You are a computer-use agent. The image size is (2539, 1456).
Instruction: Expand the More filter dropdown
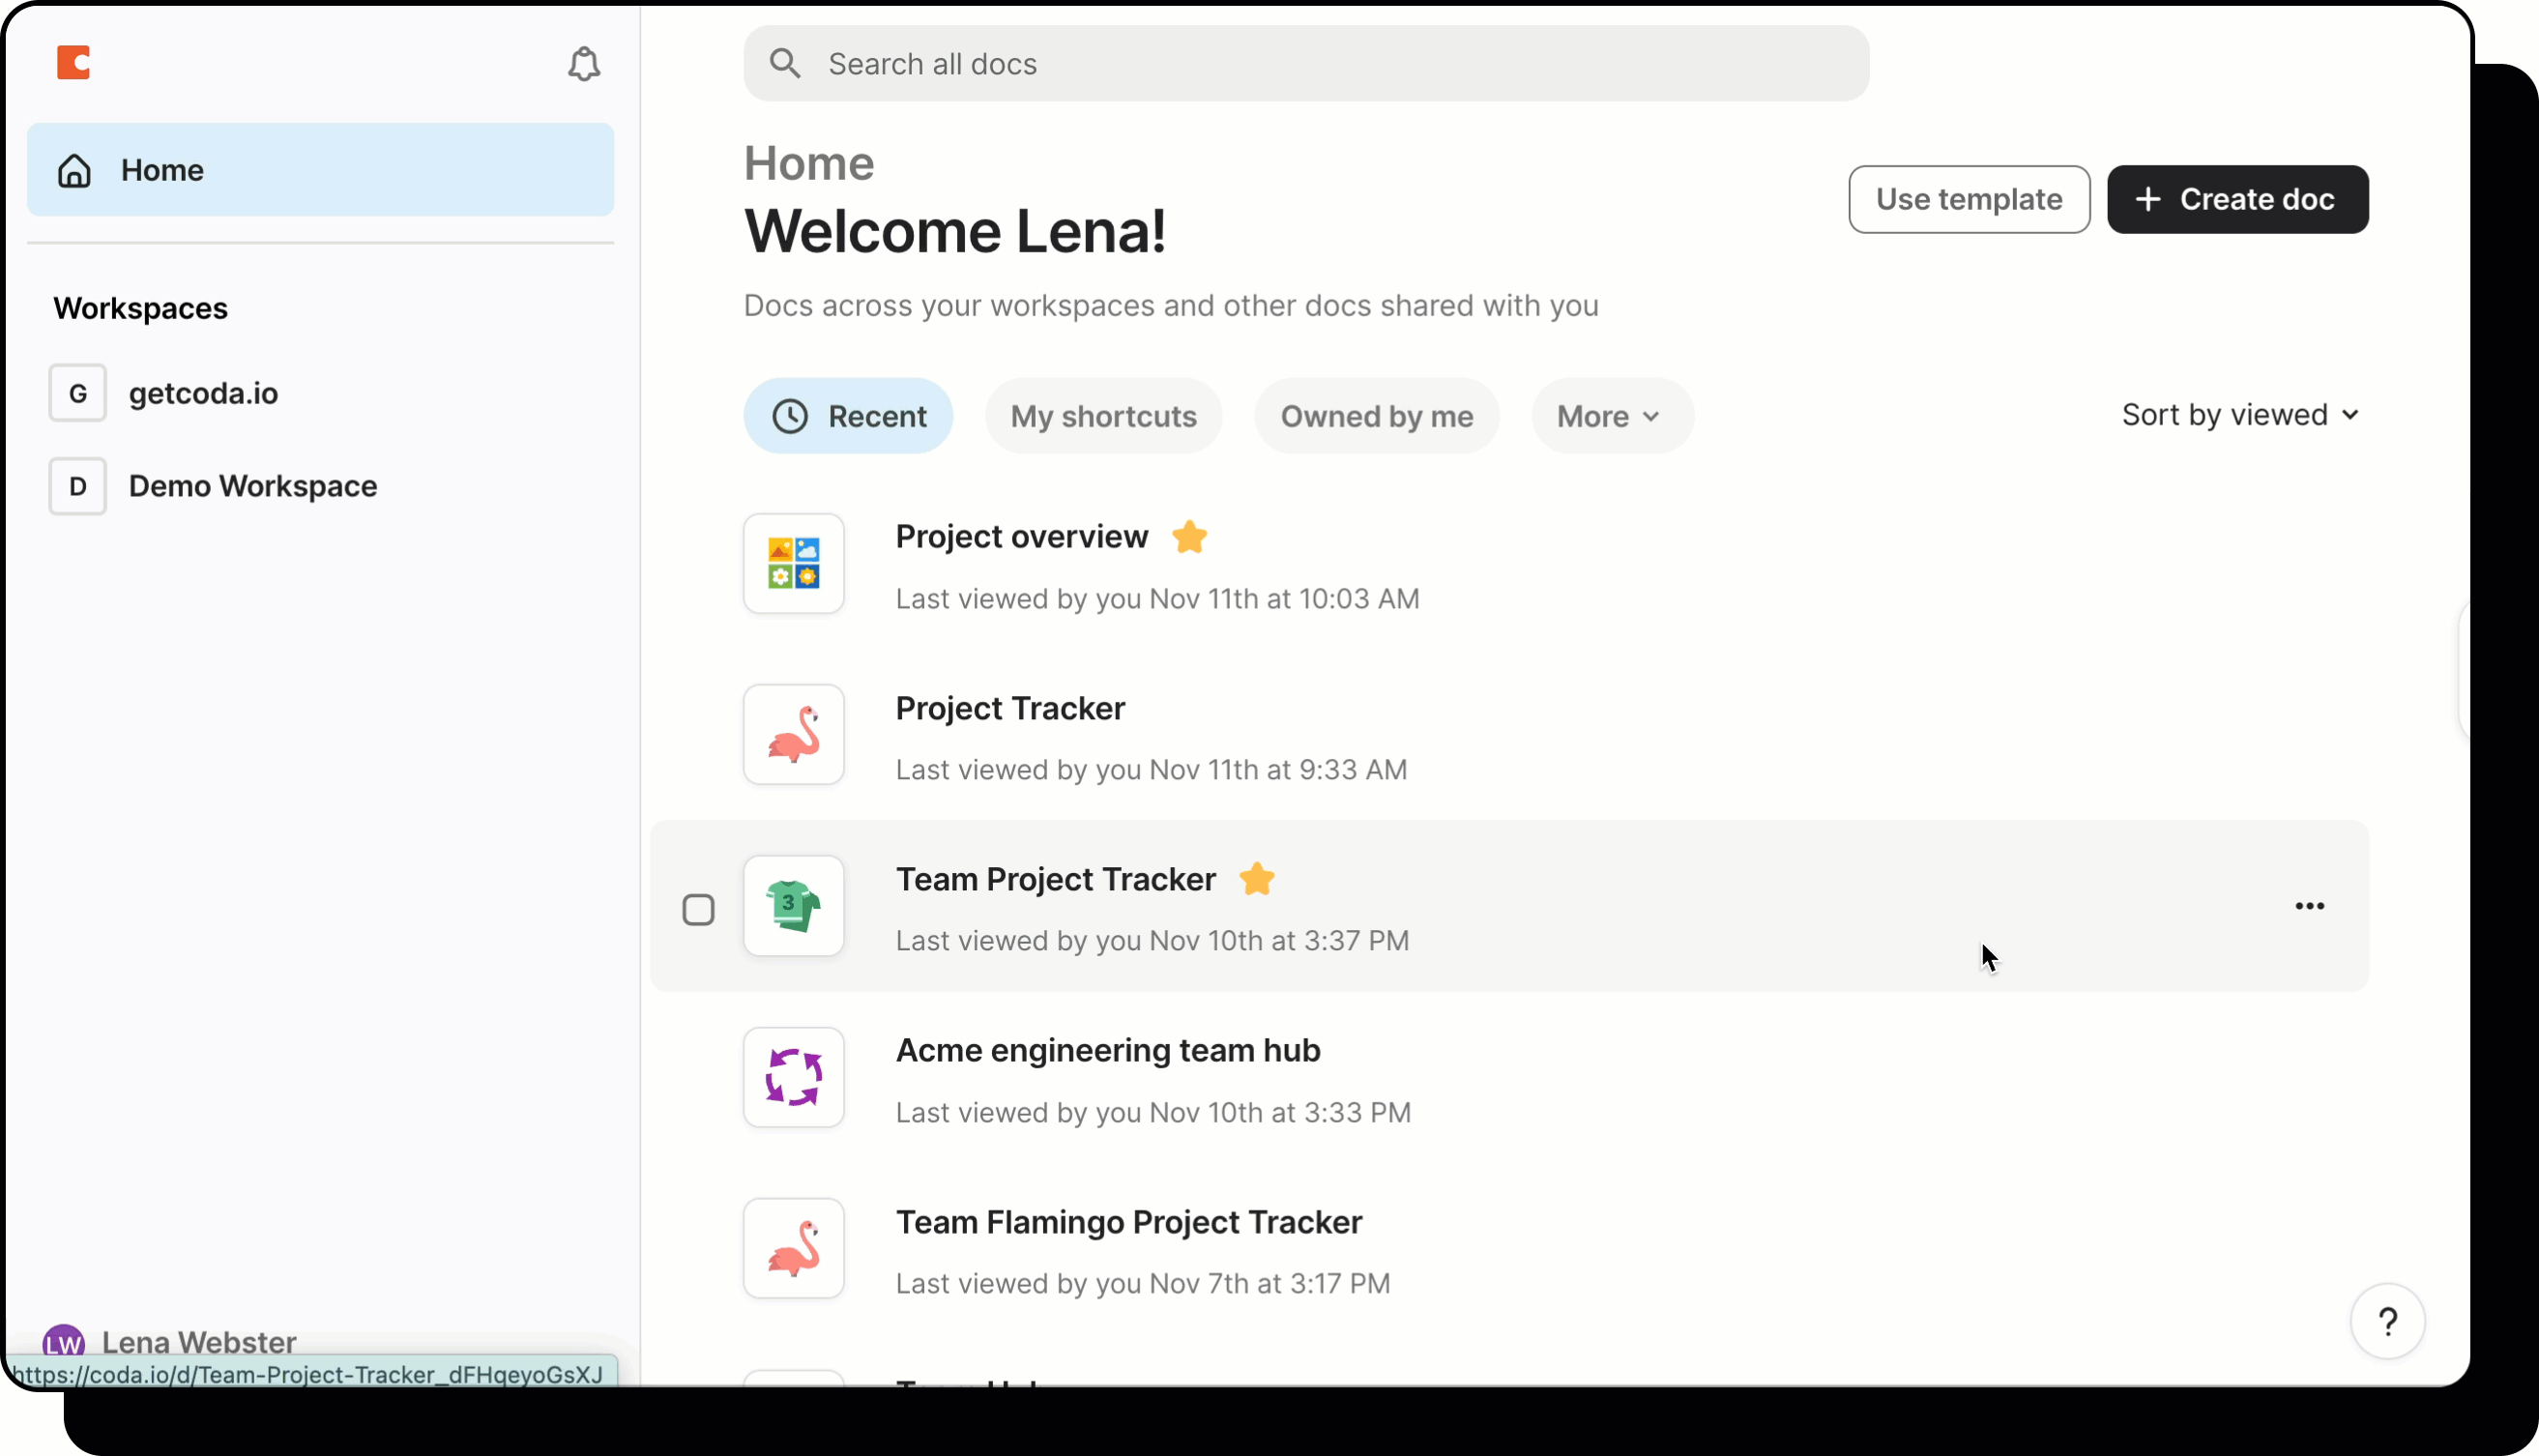click(1611, 416)
